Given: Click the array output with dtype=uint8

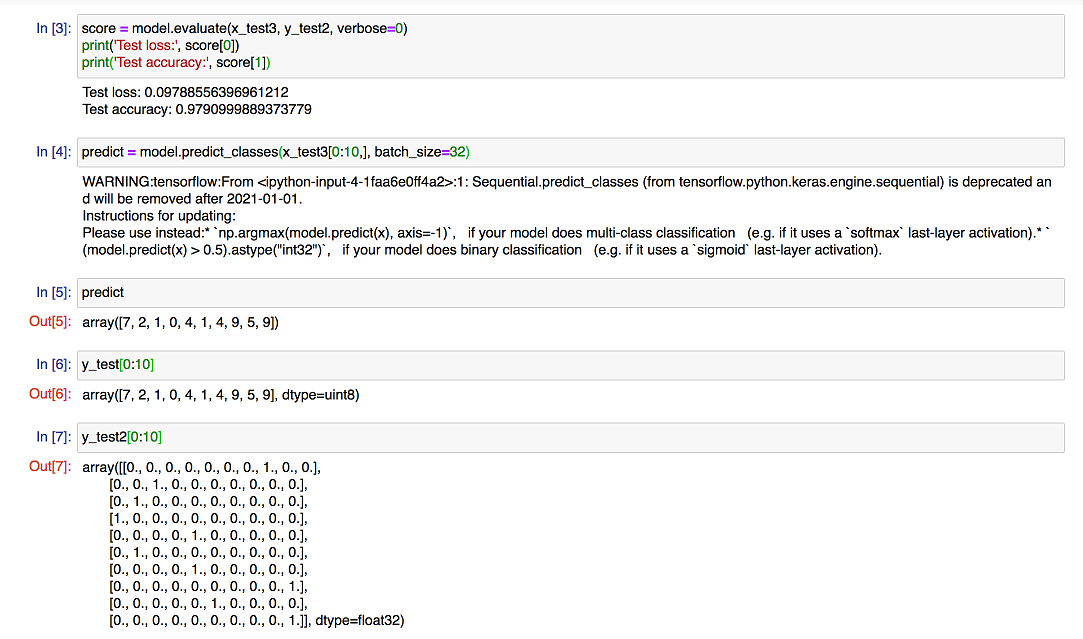Looking at the screenshot, I should 220,395.
